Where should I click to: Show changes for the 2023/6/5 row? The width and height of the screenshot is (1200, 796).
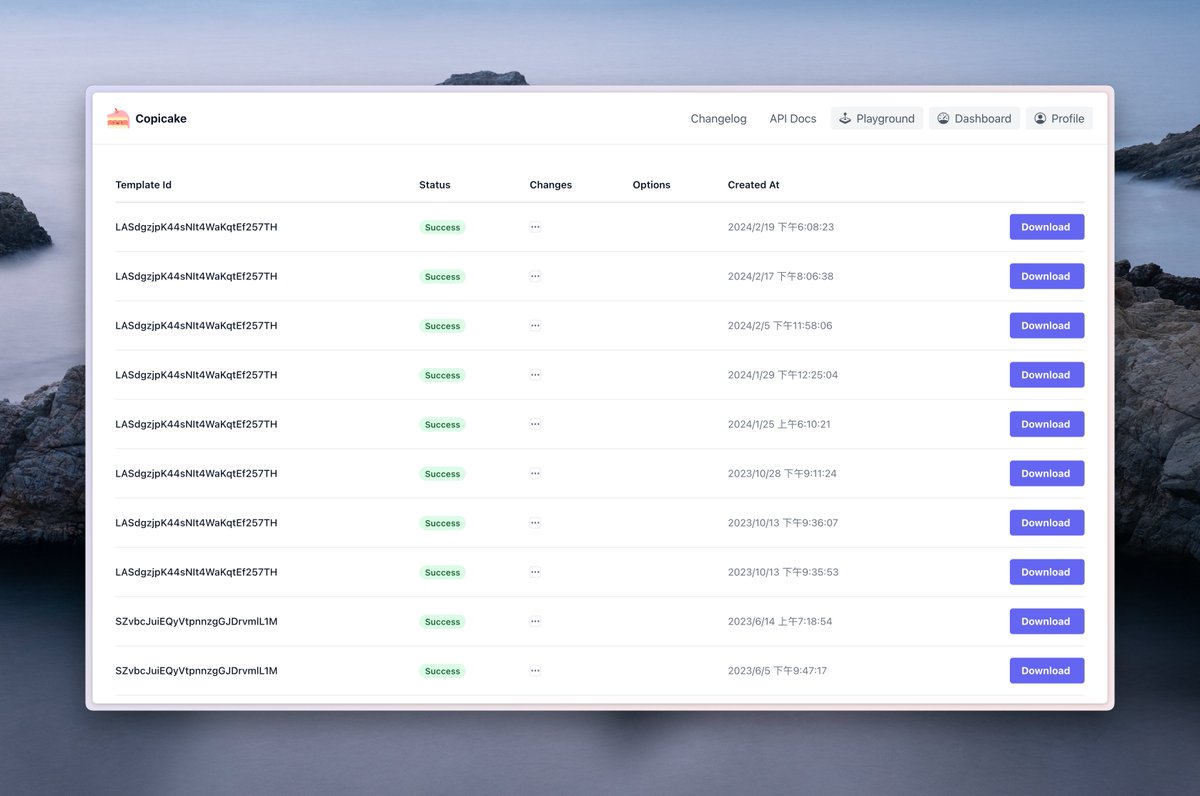535,671
